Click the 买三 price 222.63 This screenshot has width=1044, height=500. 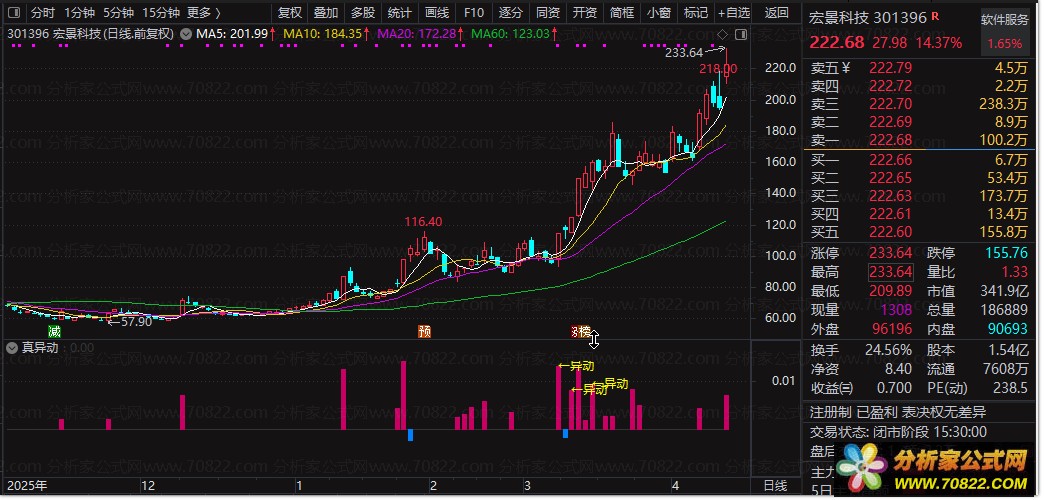click(x=889, y=195)
